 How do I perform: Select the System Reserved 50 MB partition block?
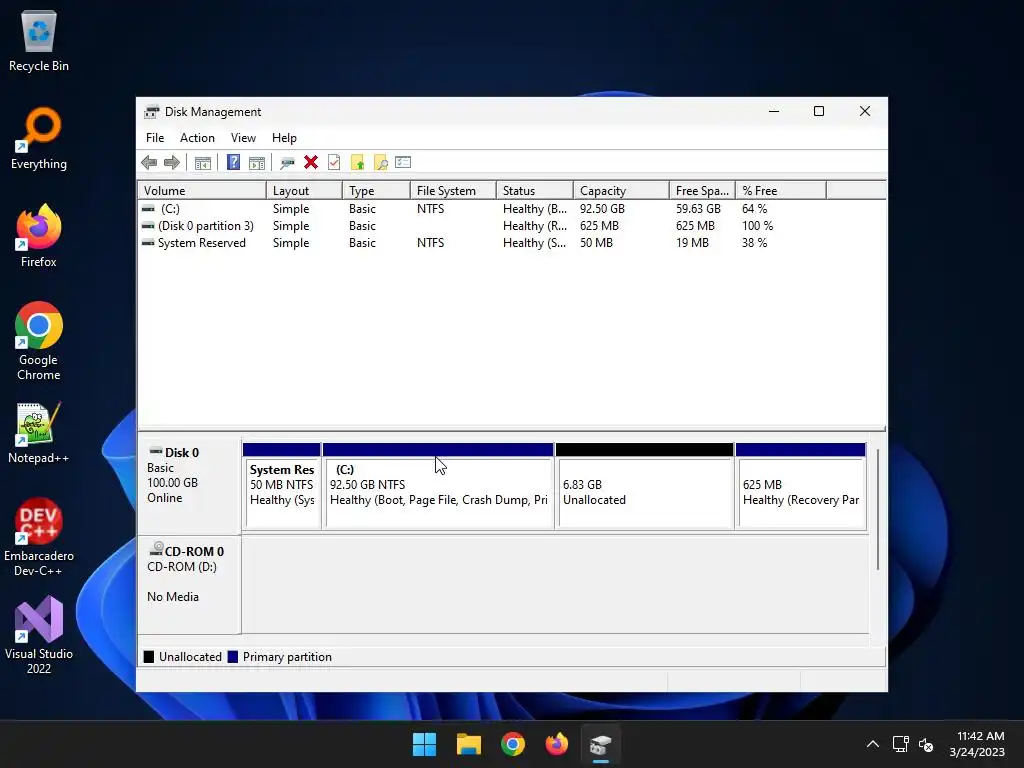[x=281, y=486]
